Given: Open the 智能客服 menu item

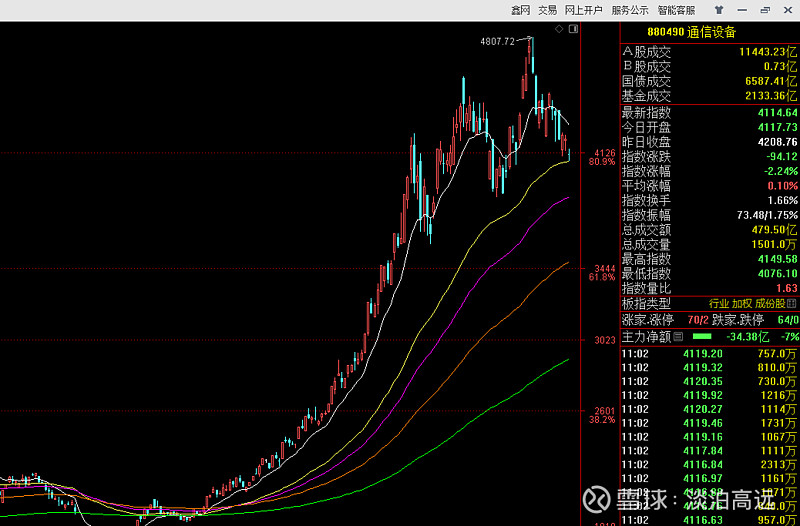Looking at the screenshot, I should click(x=676, y=10).
